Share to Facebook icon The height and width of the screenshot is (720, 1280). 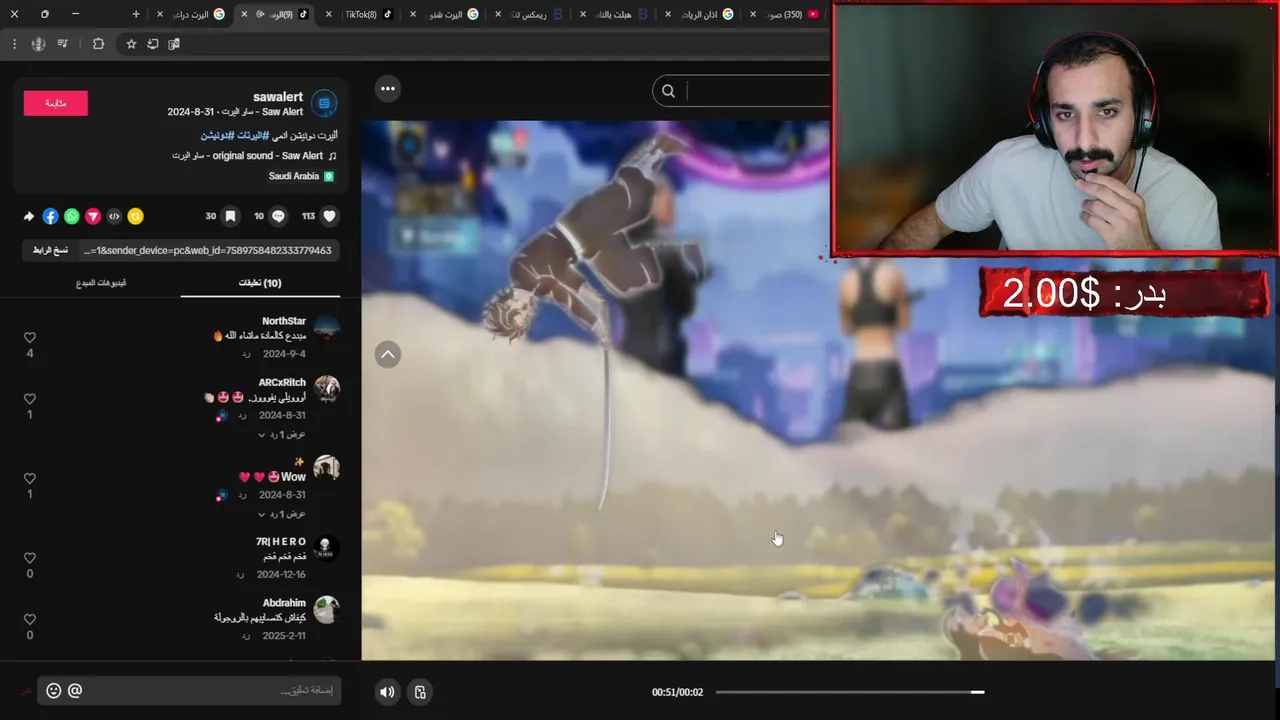coord(50,216)
